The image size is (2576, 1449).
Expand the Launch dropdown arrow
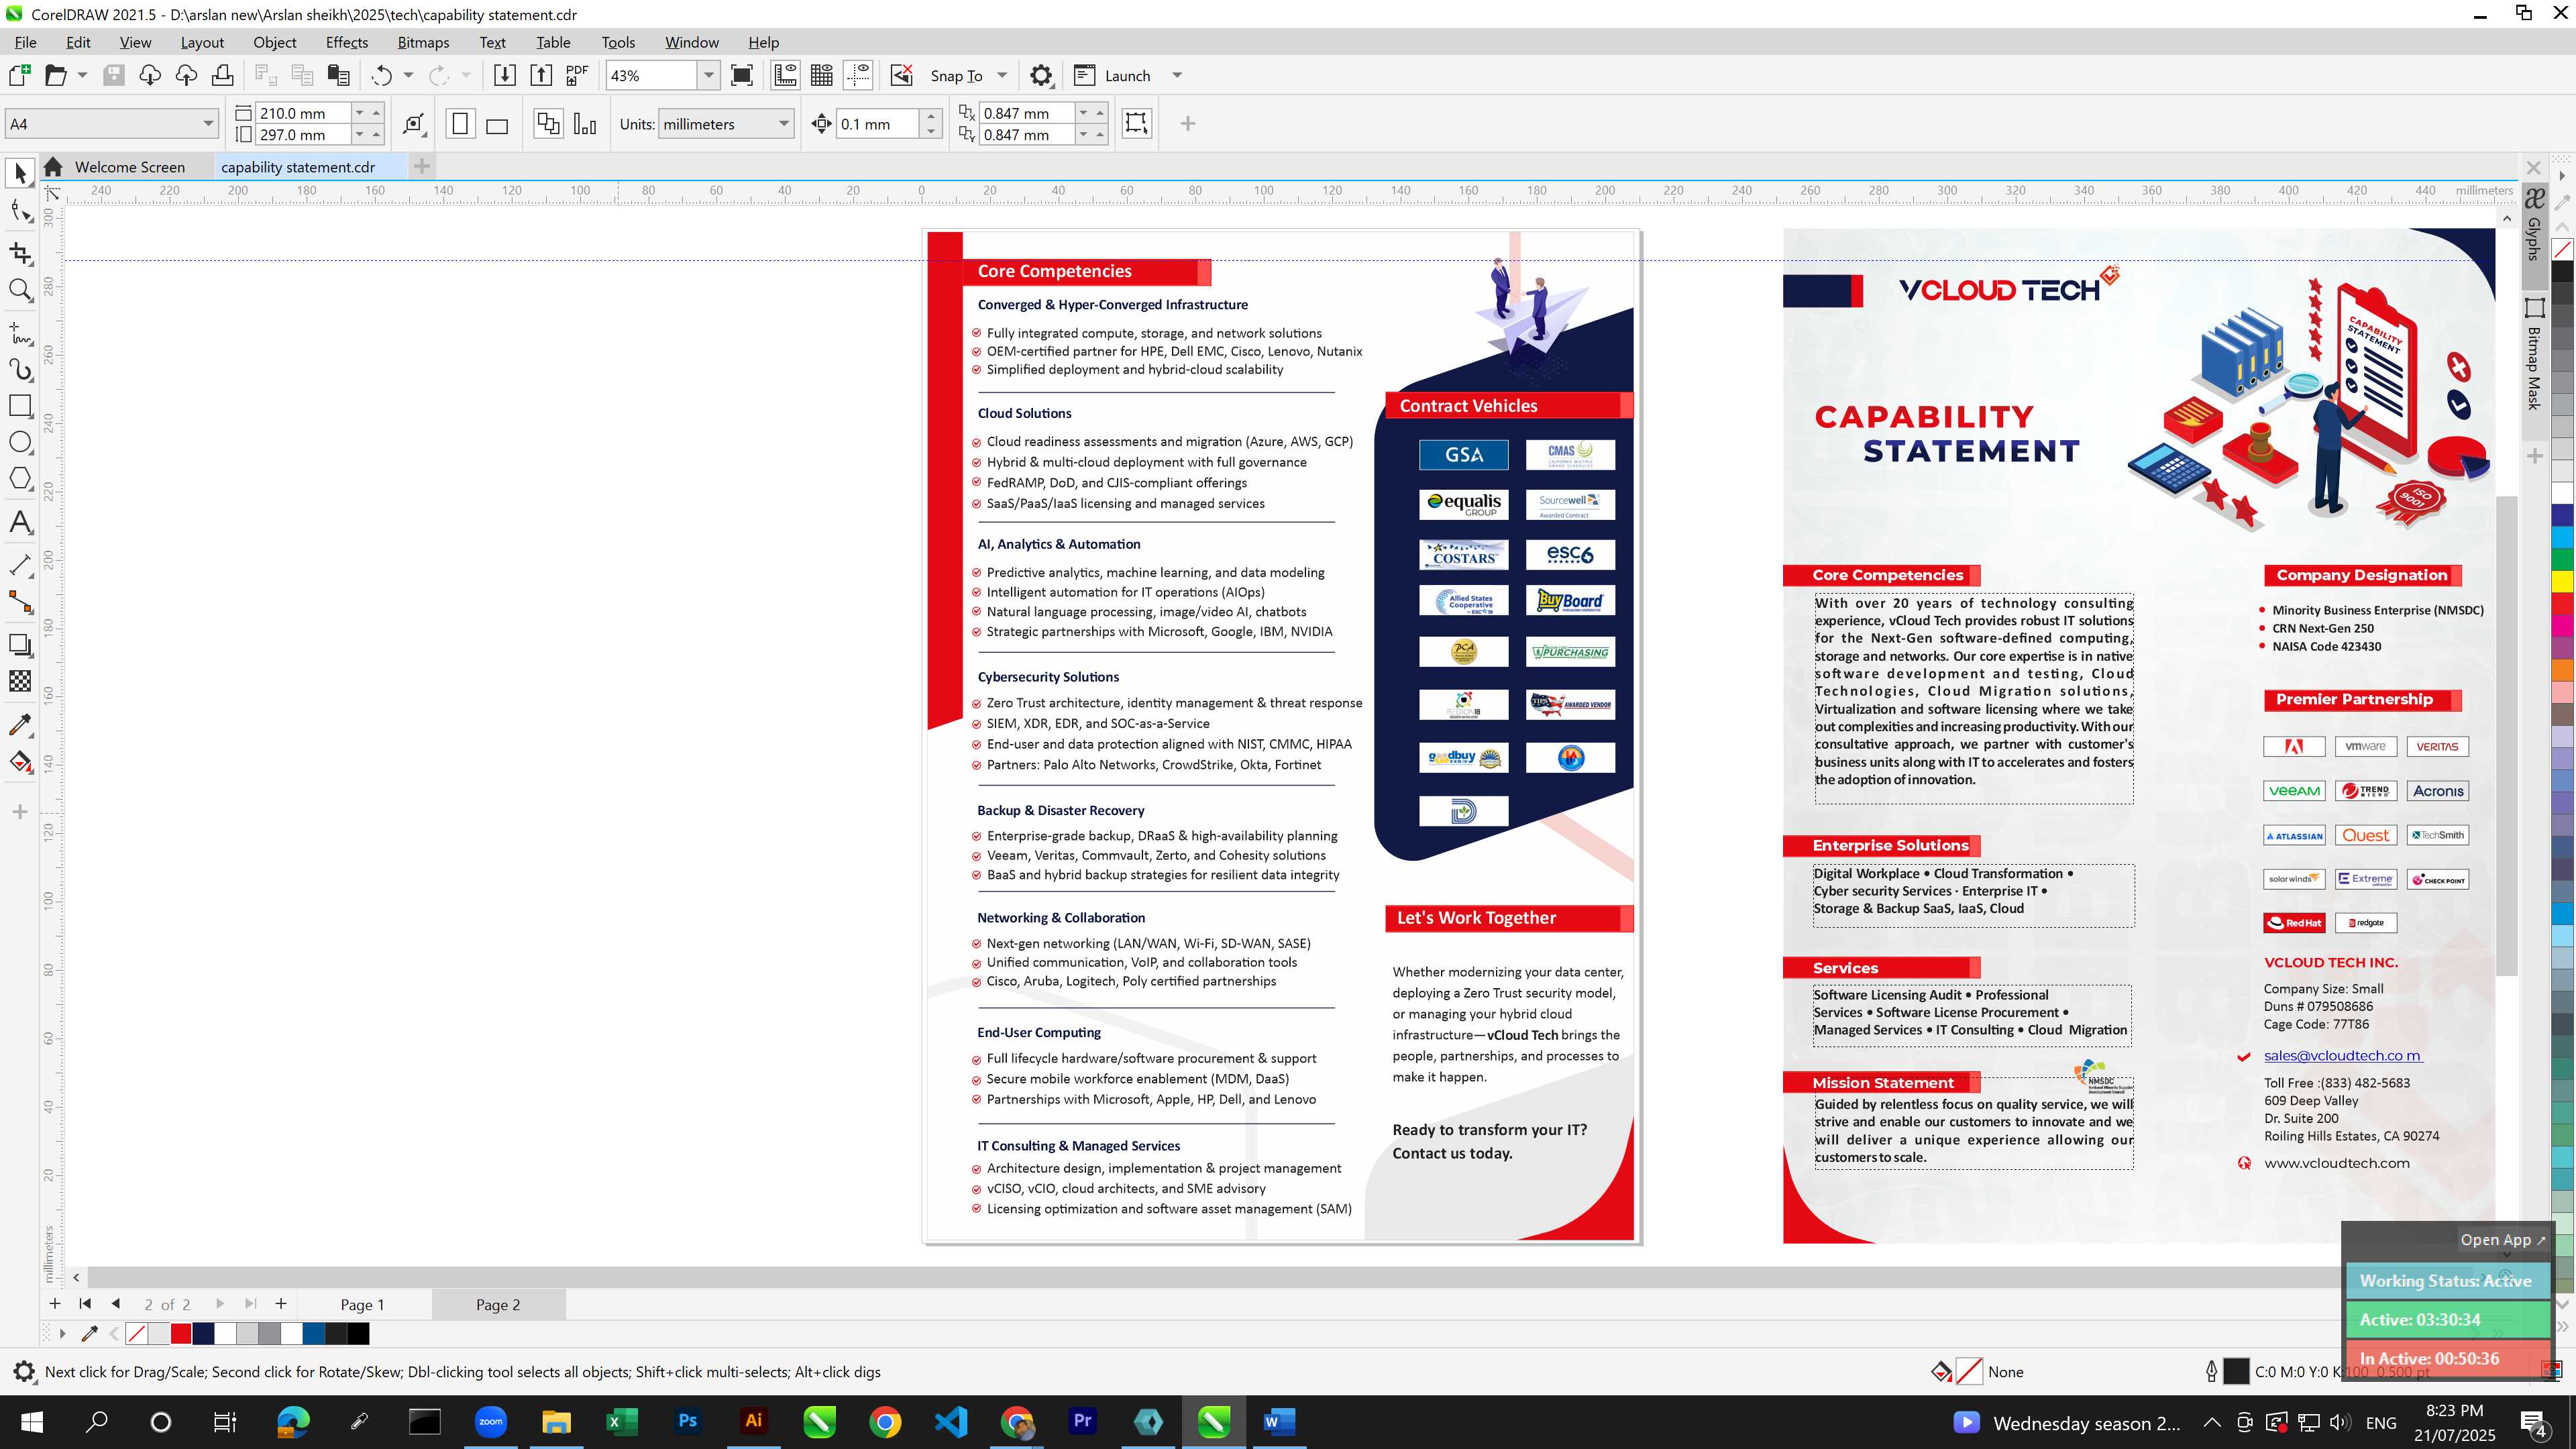(1177, 76)
